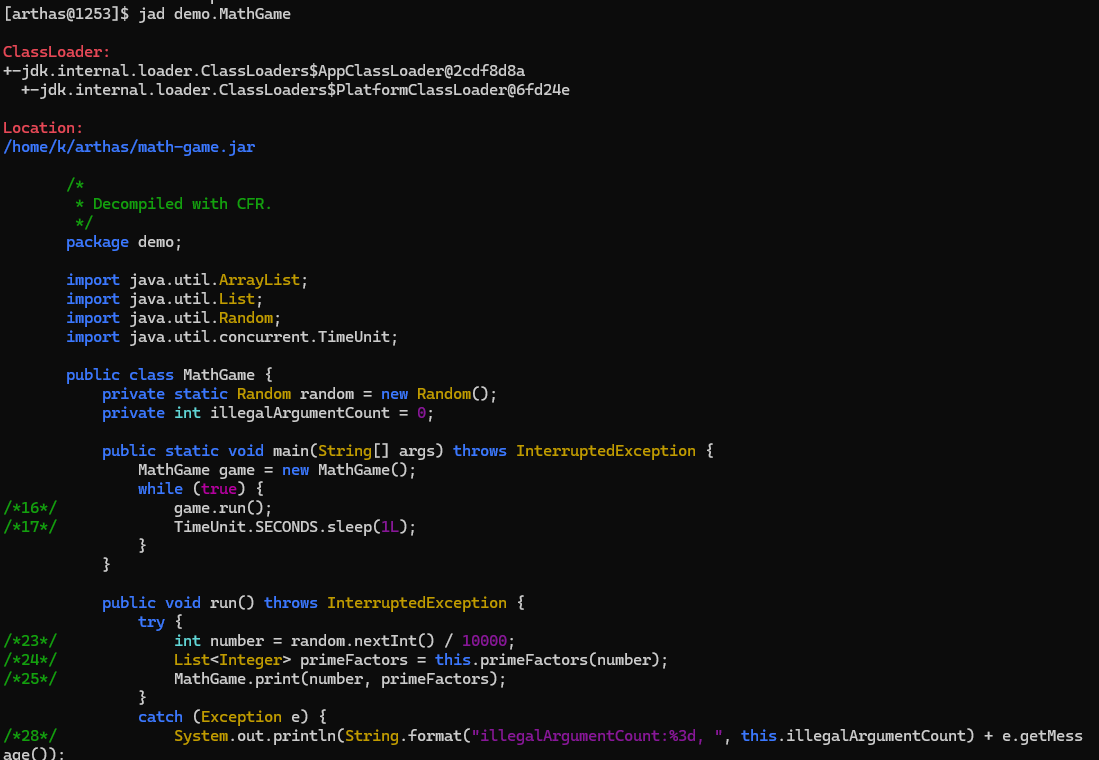Click the 'TimeUnit.SECONDS.sleep(1L);' statement
Viewport: 1099px width, 760px height.
[x=295, y=527]
